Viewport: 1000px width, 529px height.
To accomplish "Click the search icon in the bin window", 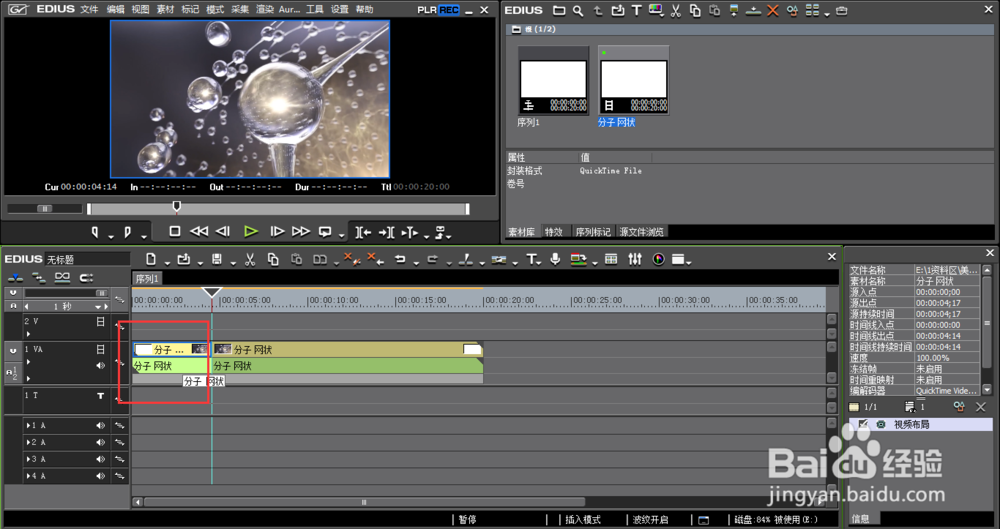I will (578, 10).
